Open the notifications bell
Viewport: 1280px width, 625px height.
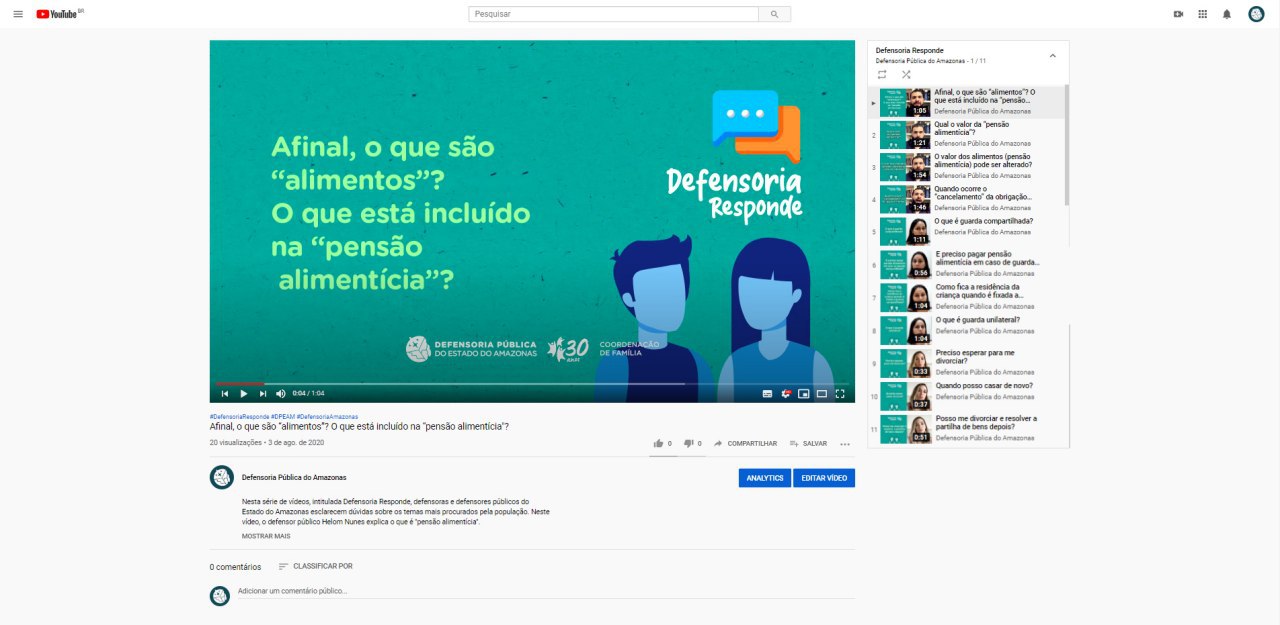coord(1227,14)
